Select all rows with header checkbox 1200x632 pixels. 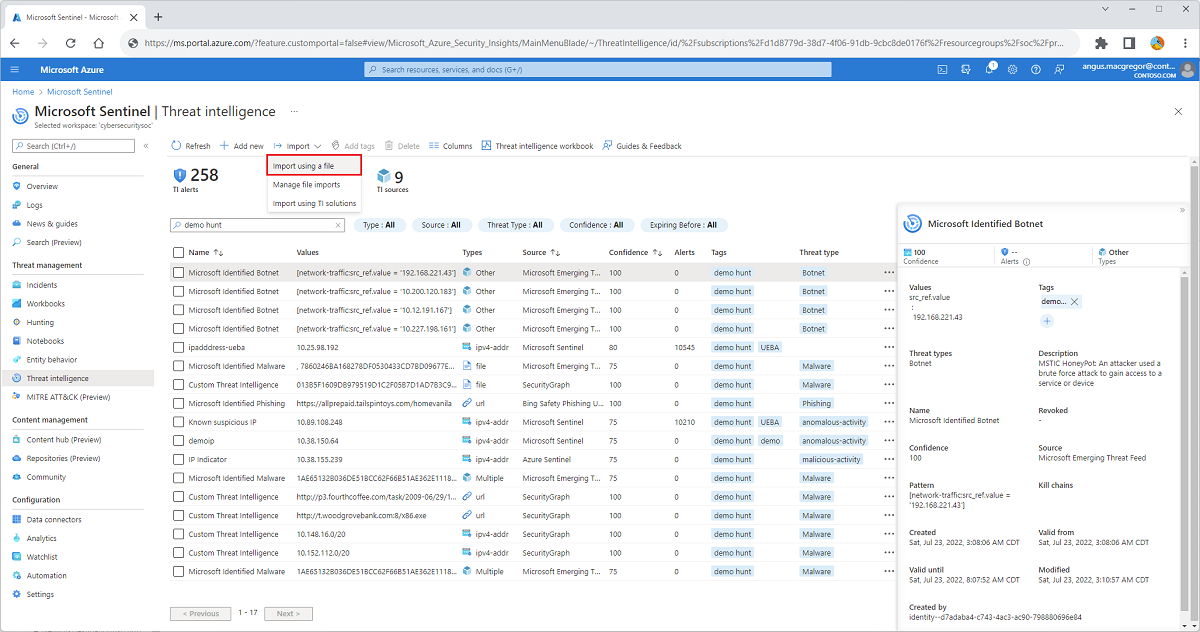[x=178, y=253]
